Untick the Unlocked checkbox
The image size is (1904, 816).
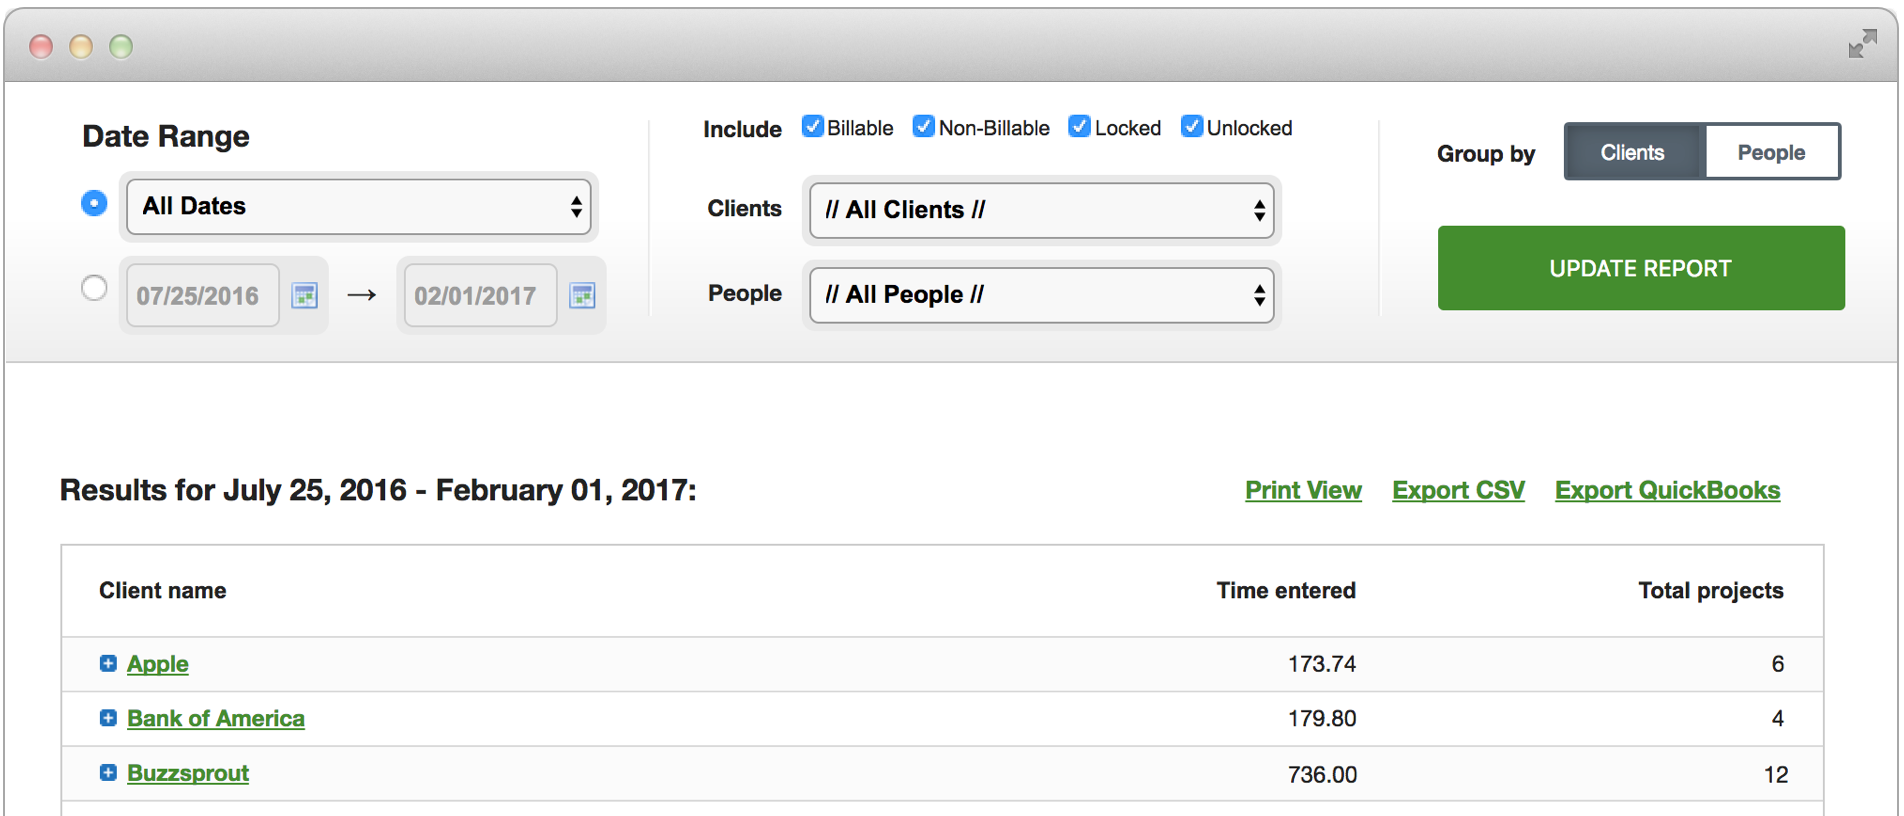click(x=1191, y=127)
